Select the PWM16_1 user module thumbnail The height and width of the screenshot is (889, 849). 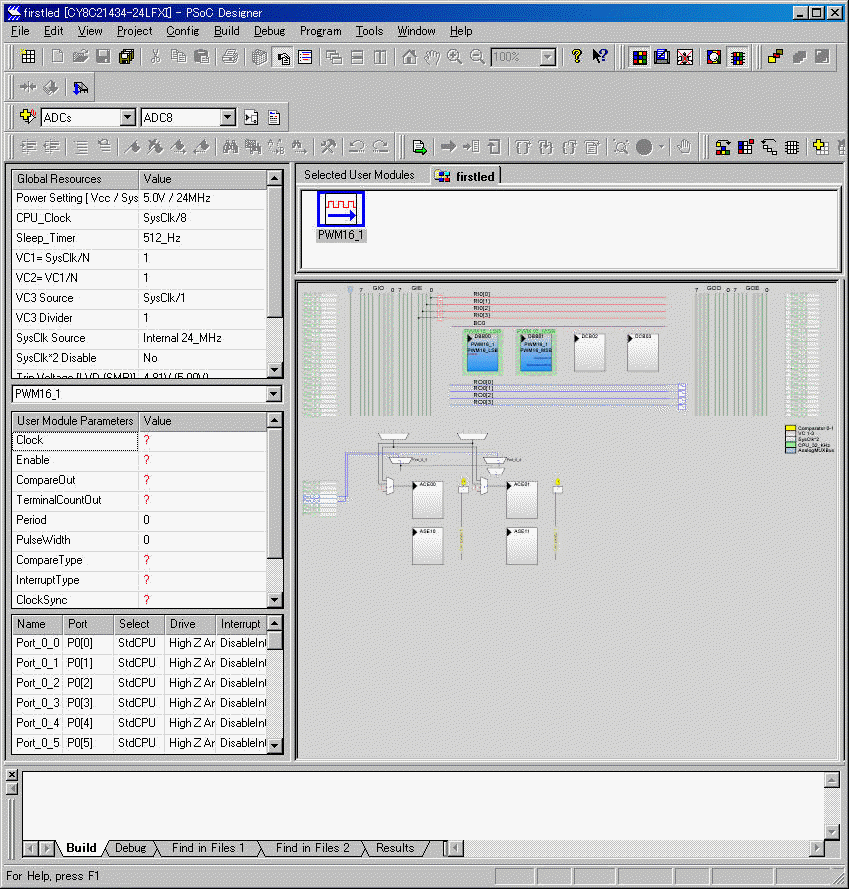tap(341, 217)
